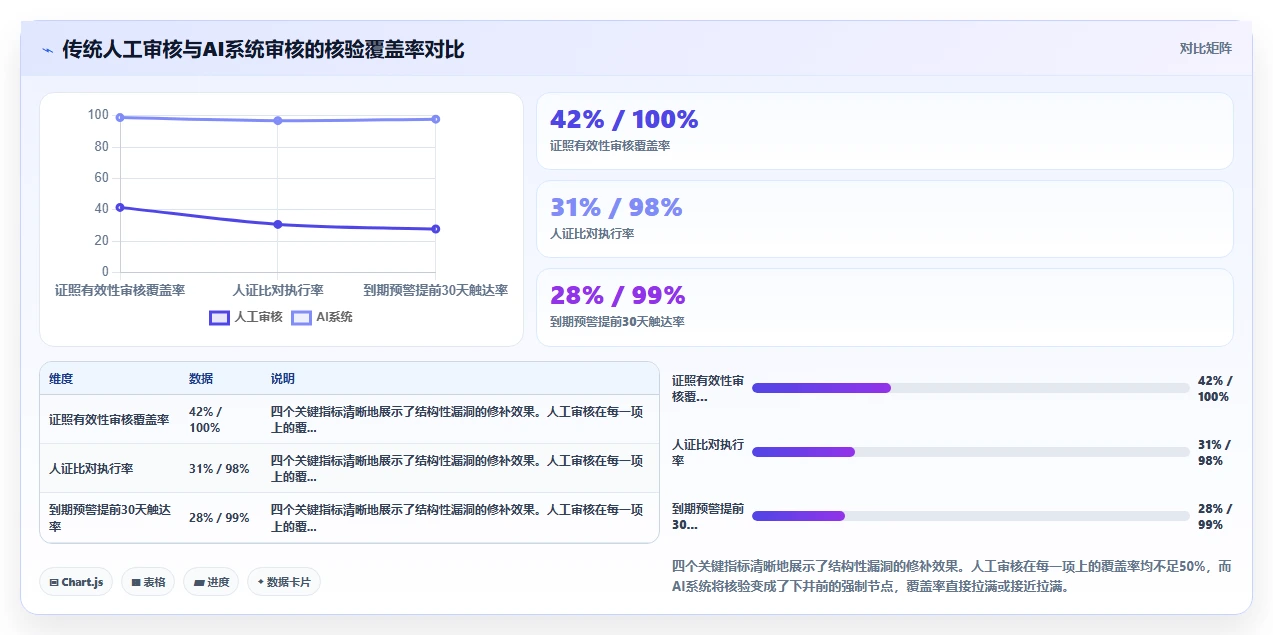Click the progress bar for 证照有效性审核覆盖率
This screenshot has height=635, width=1273.
[x=970, y=388]
